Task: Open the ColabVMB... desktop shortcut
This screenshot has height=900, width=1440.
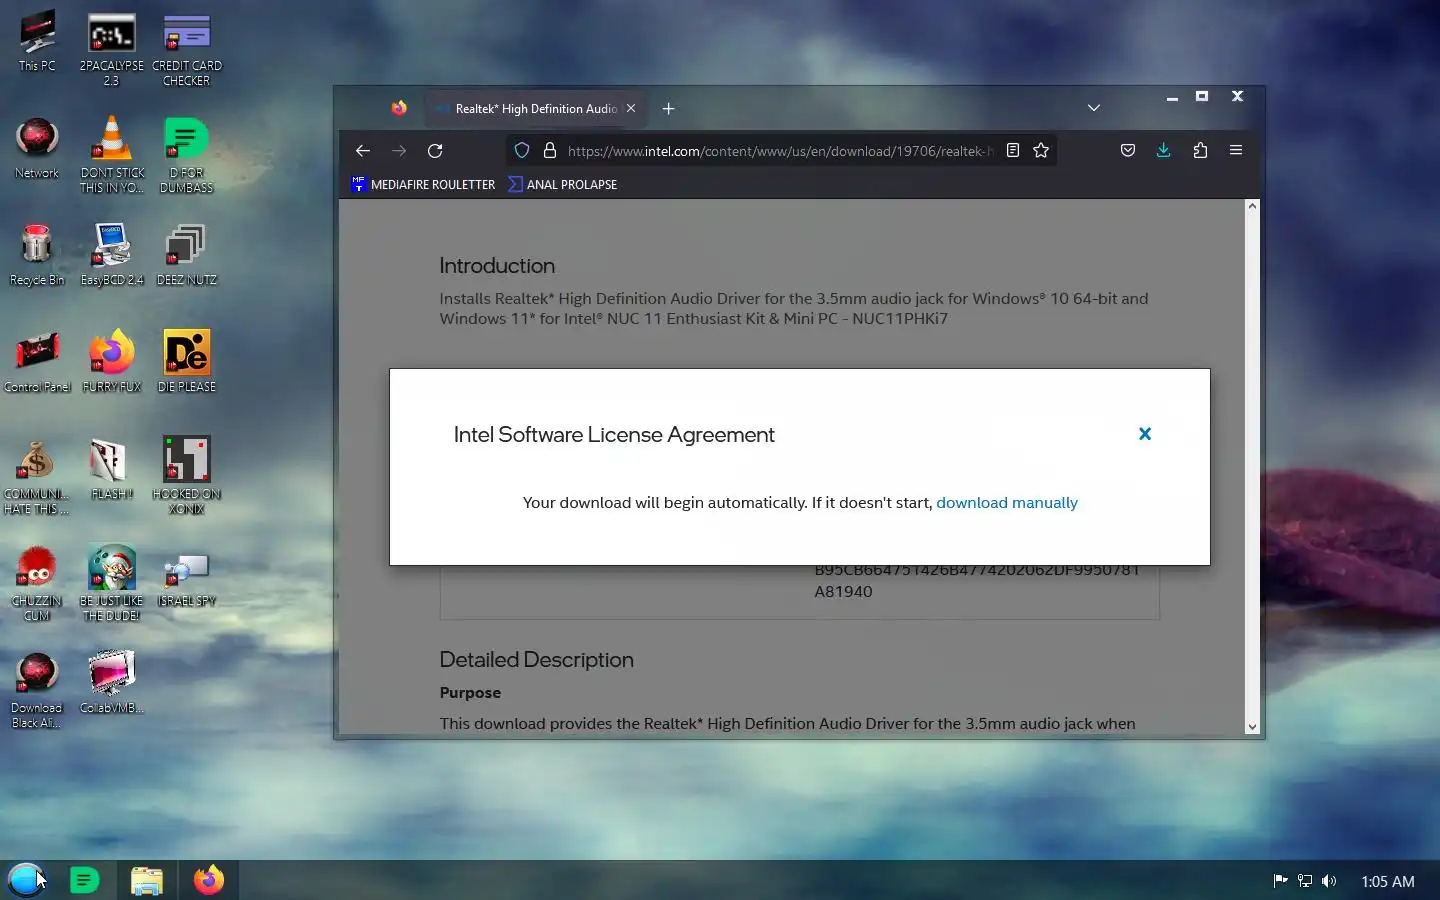Action: coord(111,684)
